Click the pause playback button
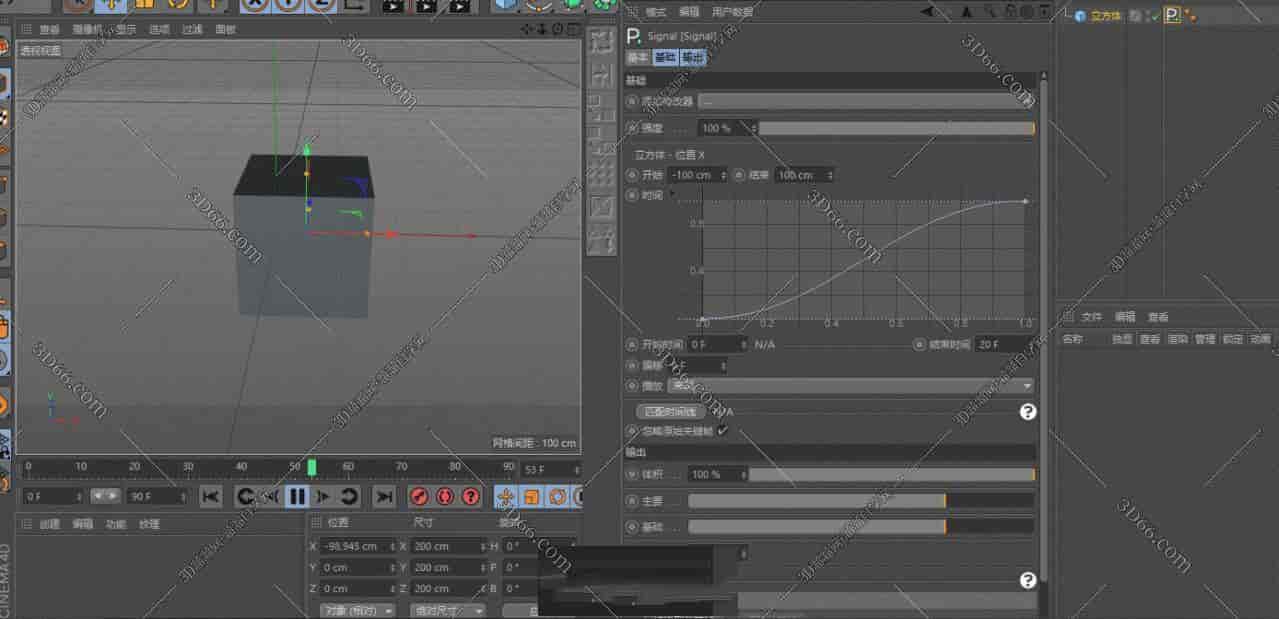This screenshot has width=1279, height=619. (x=296, y=496)
